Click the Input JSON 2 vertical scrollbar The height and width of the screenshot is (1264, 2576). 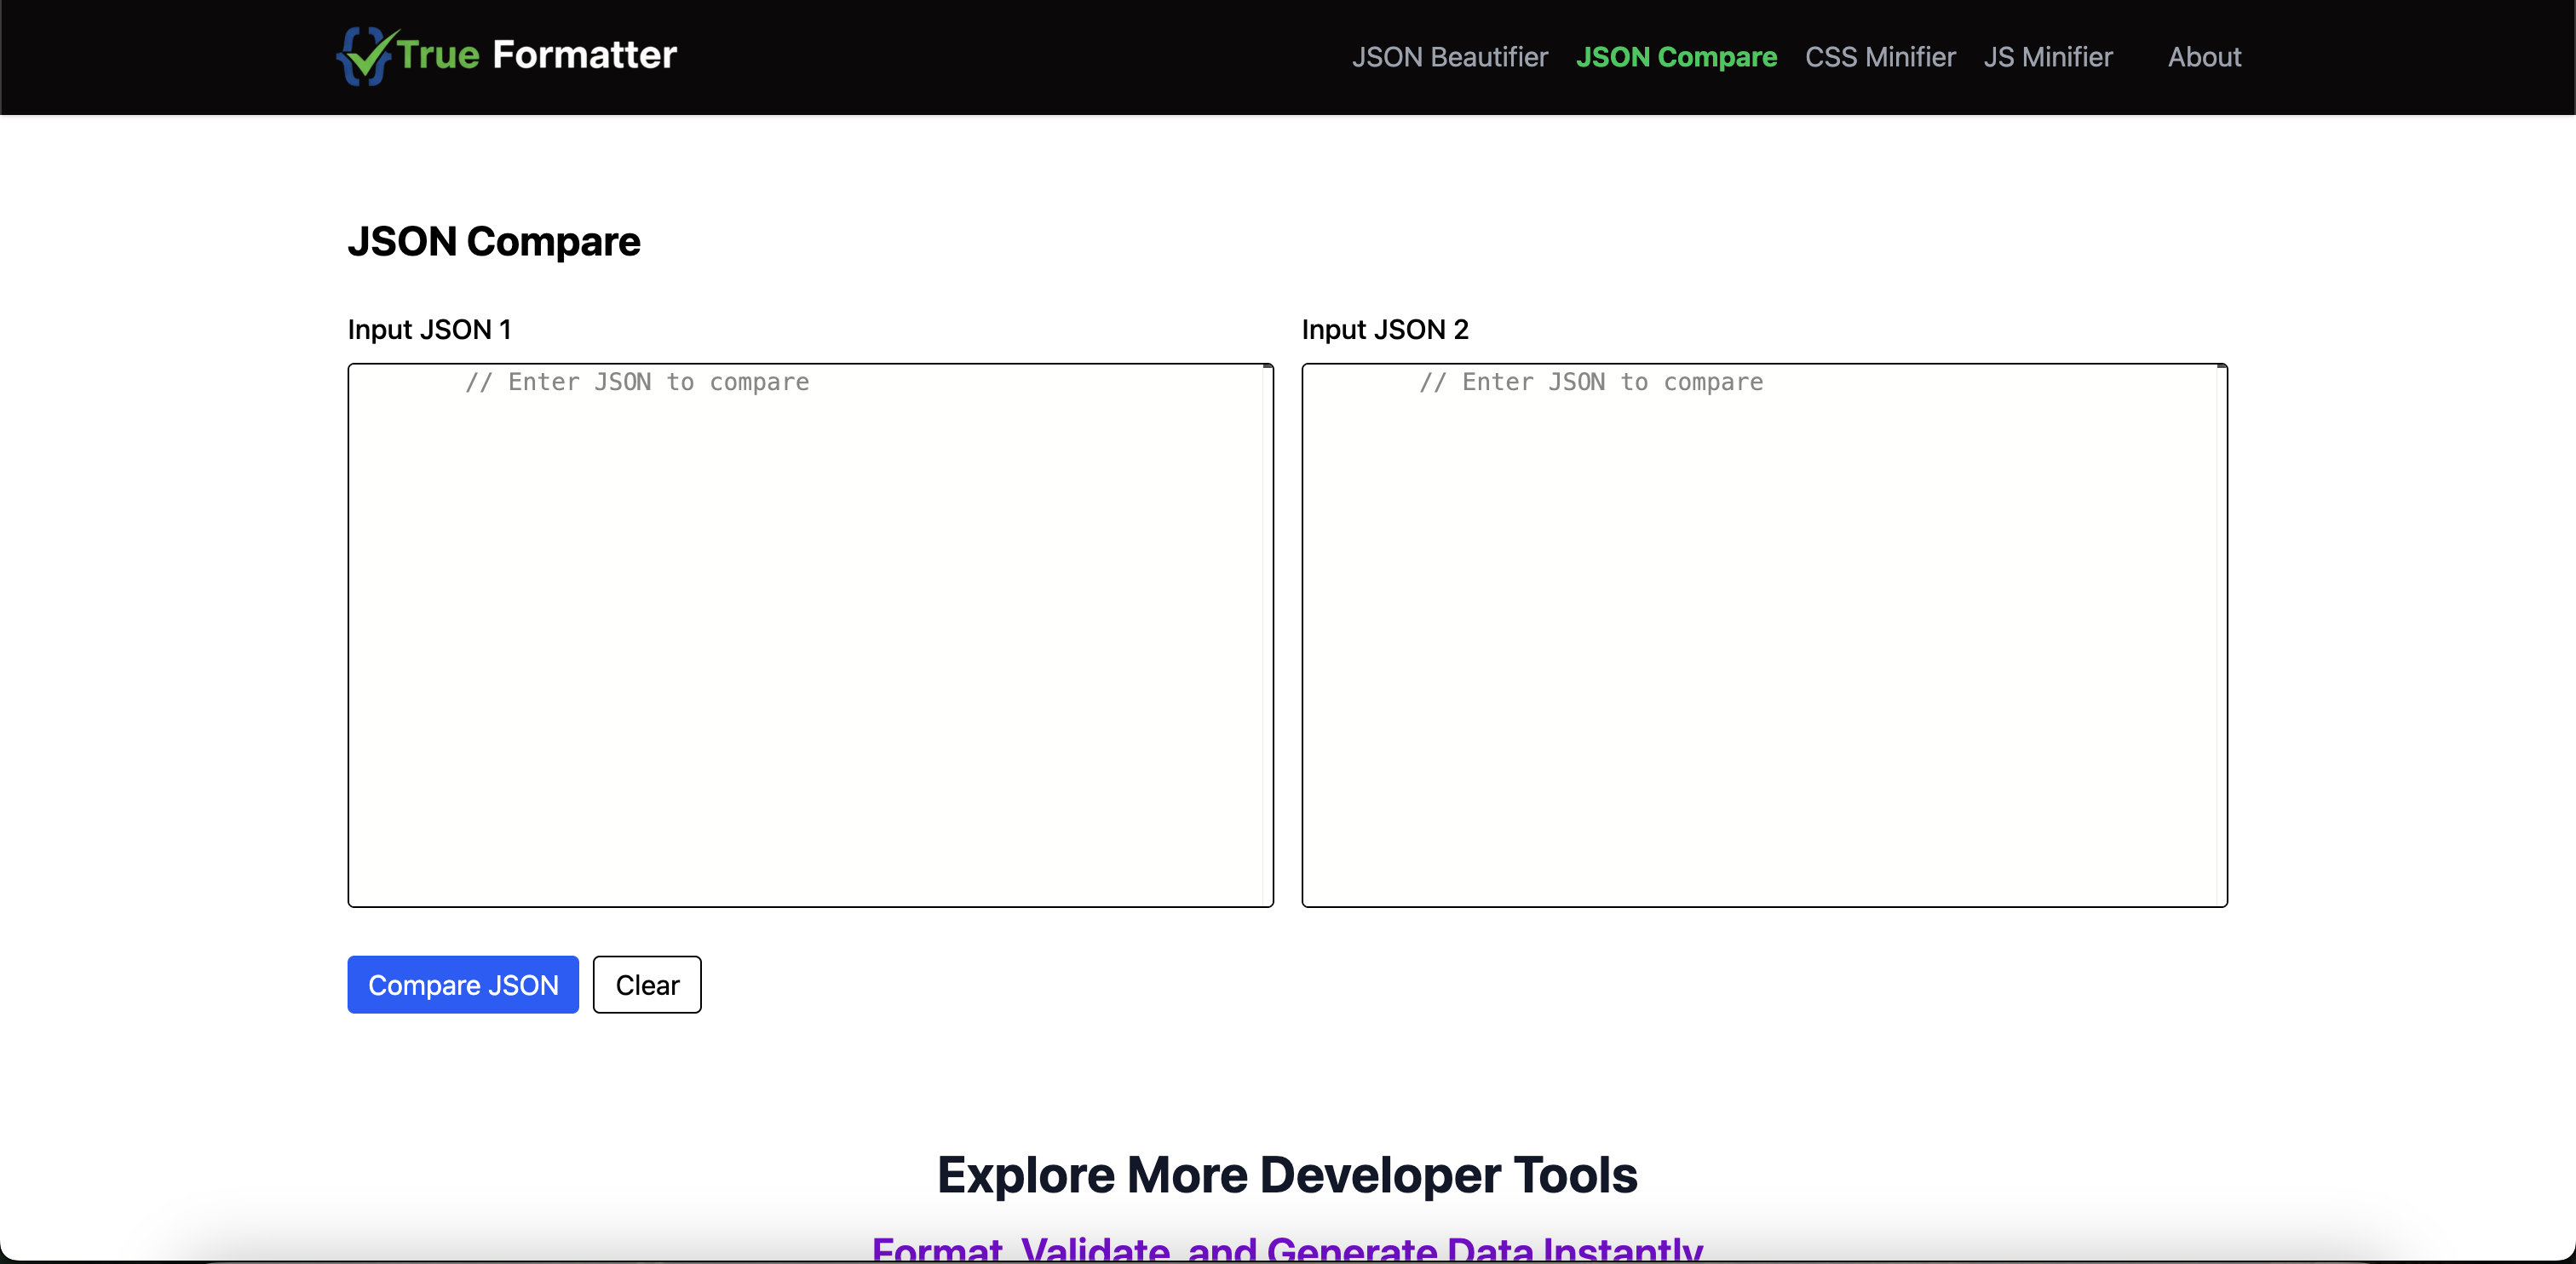(2221, 635)
